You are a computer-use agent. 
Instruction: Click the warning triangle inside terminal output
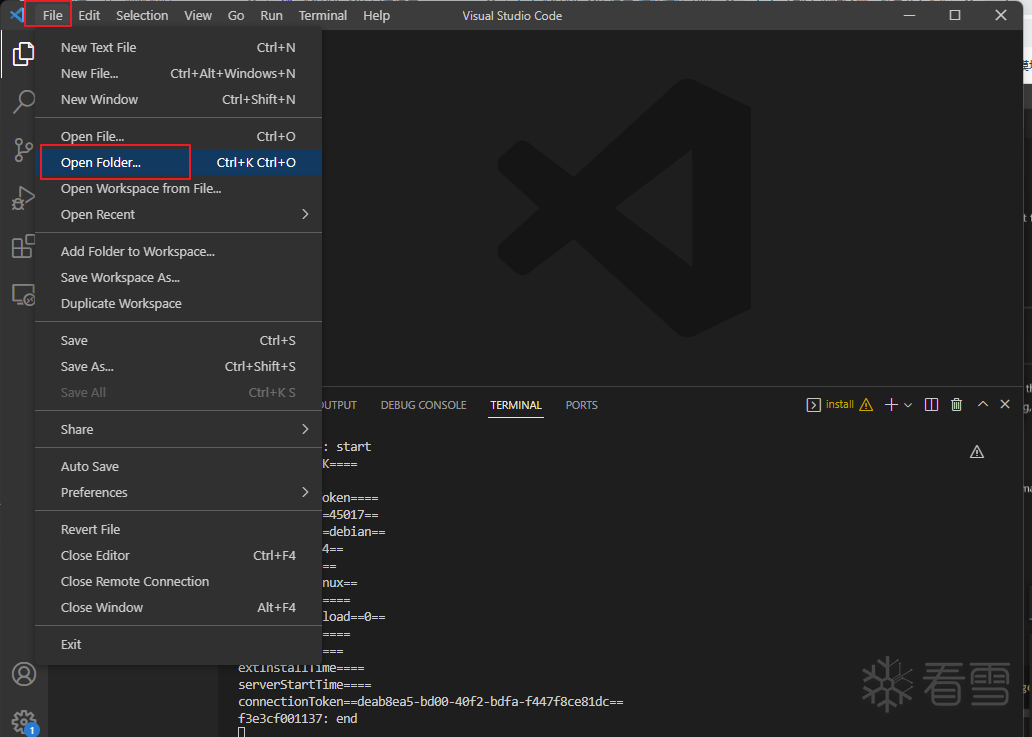click(x=977, y=452)
